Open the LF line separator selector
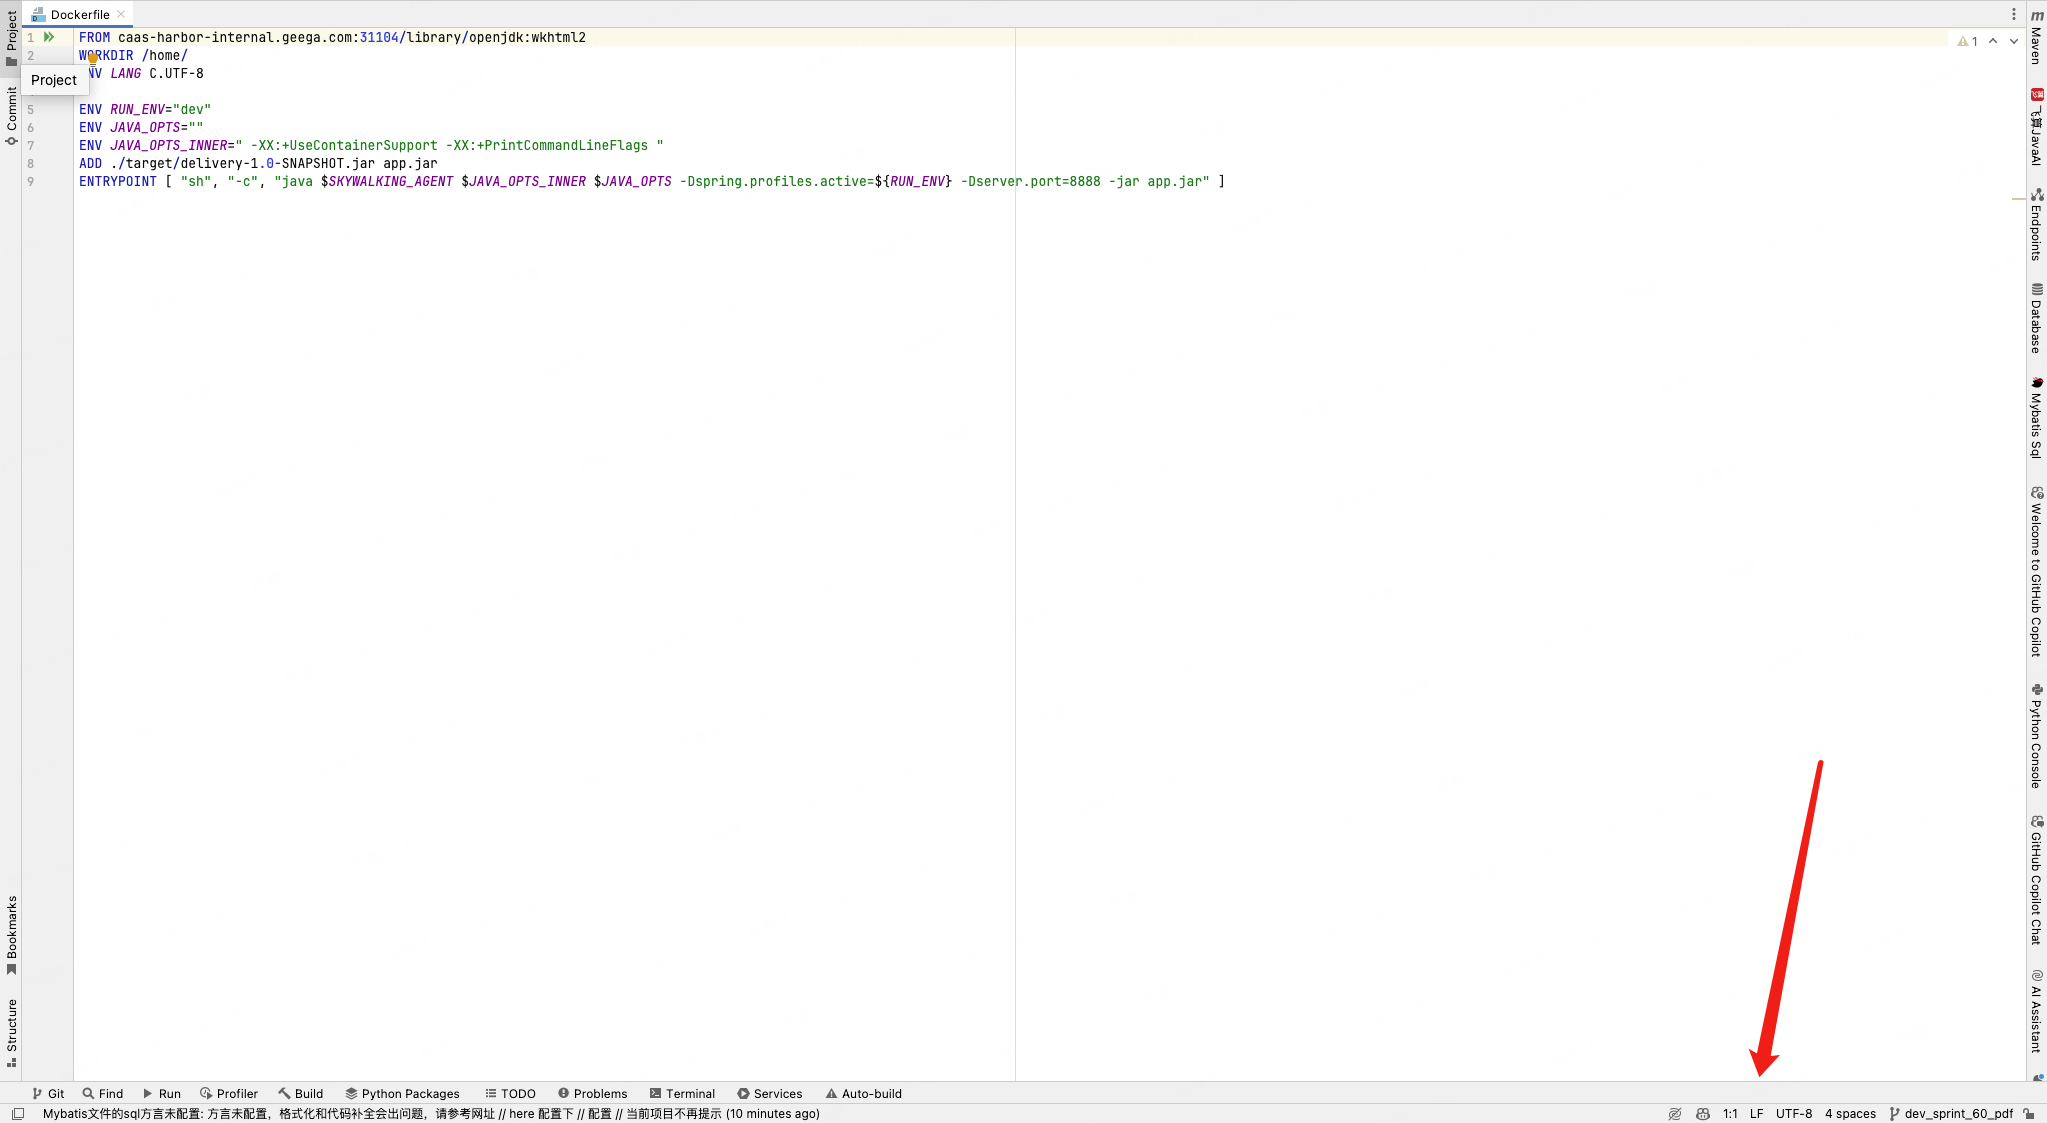This screenshot has height=1123, width=2047. [1756, 1113]
